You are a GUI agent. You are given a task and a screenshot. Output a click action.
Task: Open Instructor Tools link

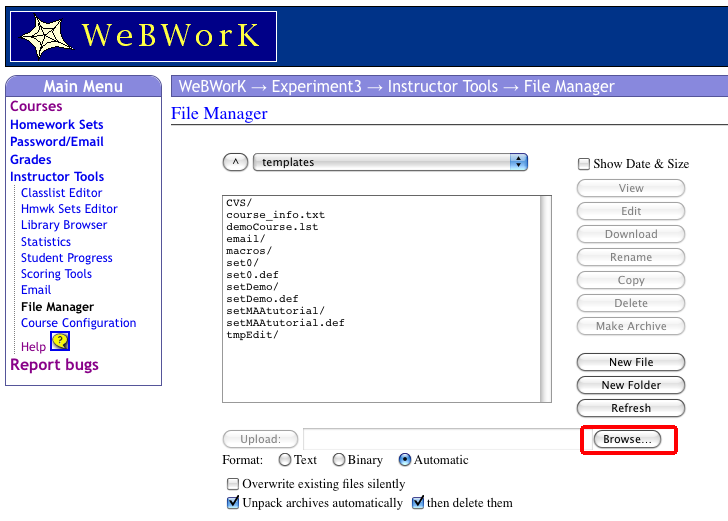[x=57, y=177]
